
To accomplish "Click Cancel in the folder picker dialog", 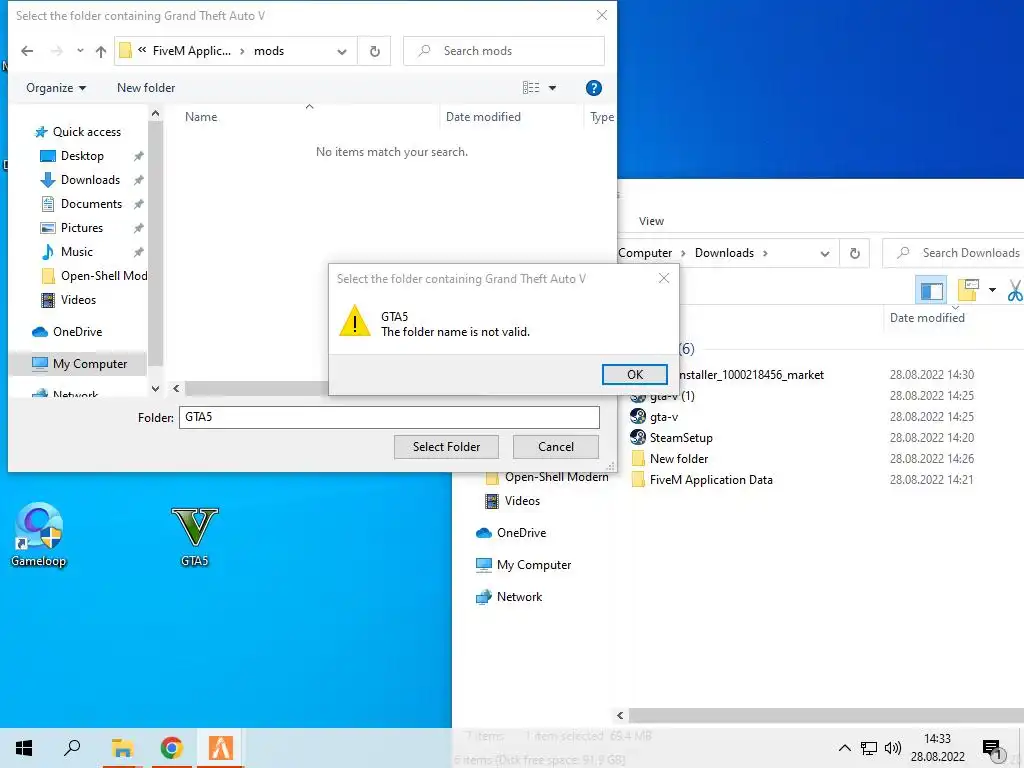I will [x=556, y=447].
